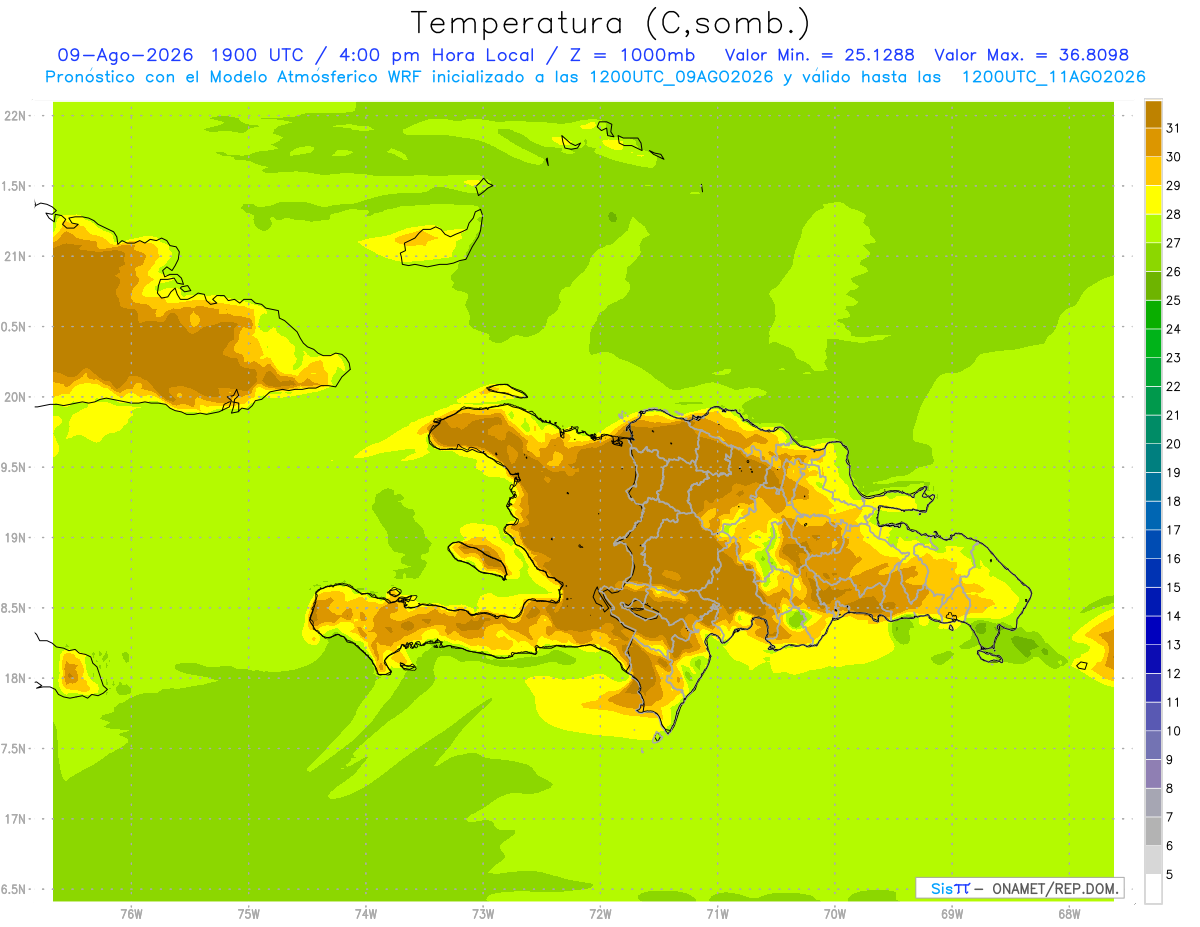The height and width of the screenshot is (927, 1200).
Task: Click the "68W" longitude label
Action: [1069, 913]
